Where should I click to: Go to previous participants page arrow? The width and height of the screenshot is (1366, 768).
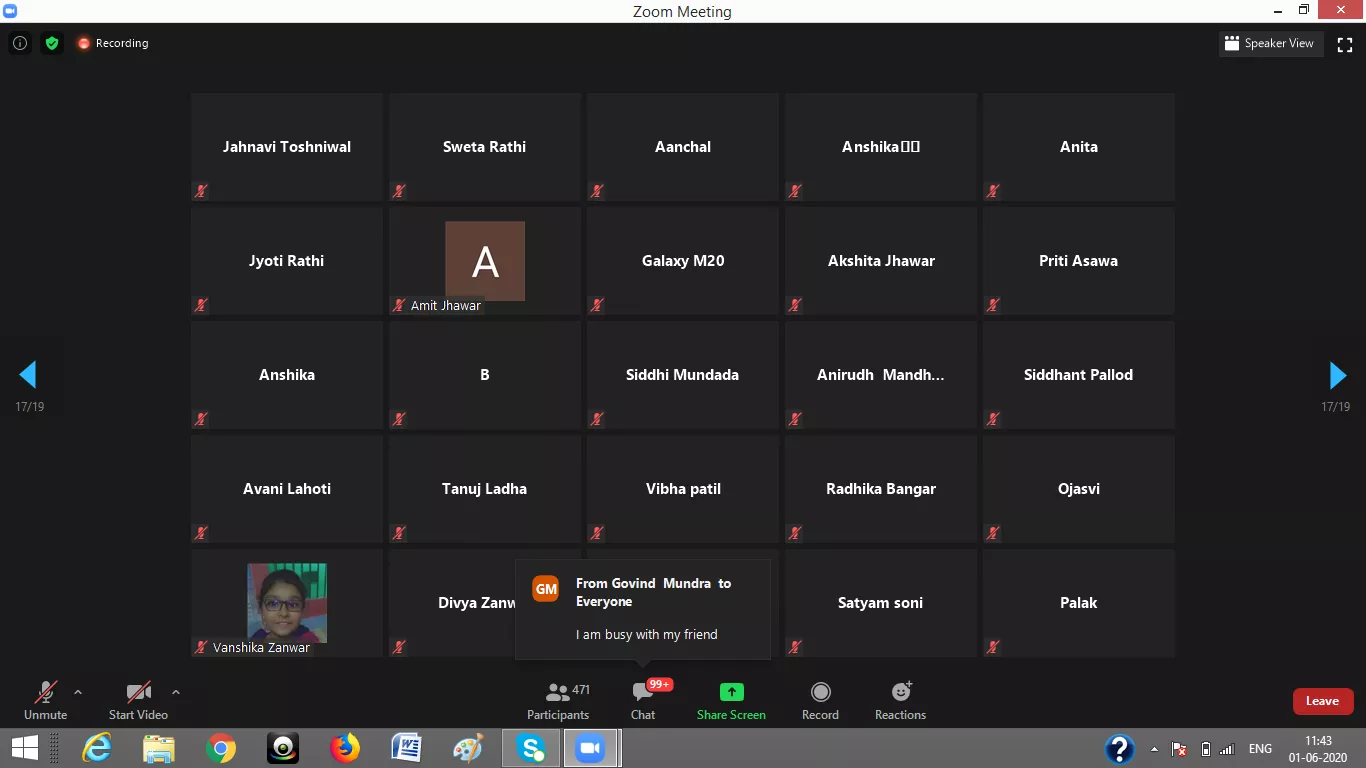tap(28, 375)
